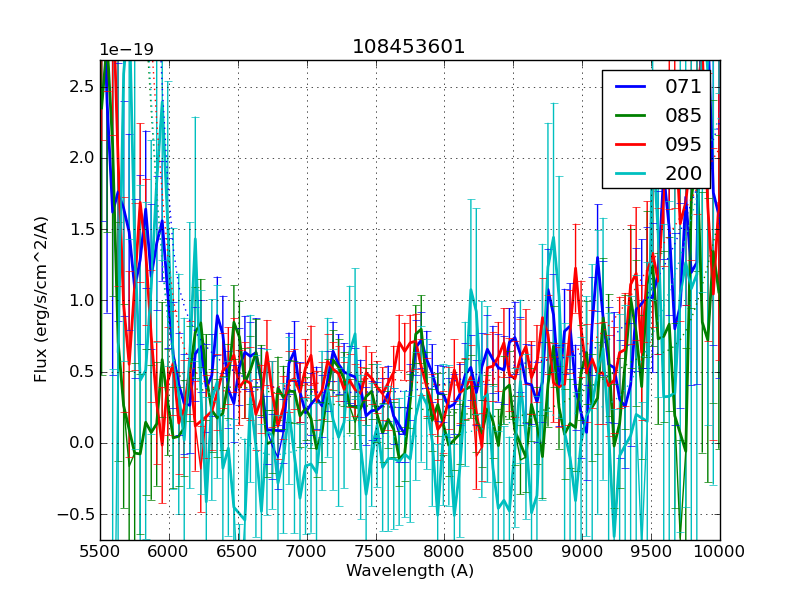The width and height of the screenshot is (800, 600).
Task: Click the 2.5 y-axis tick label
Action: tap(80, 86)
